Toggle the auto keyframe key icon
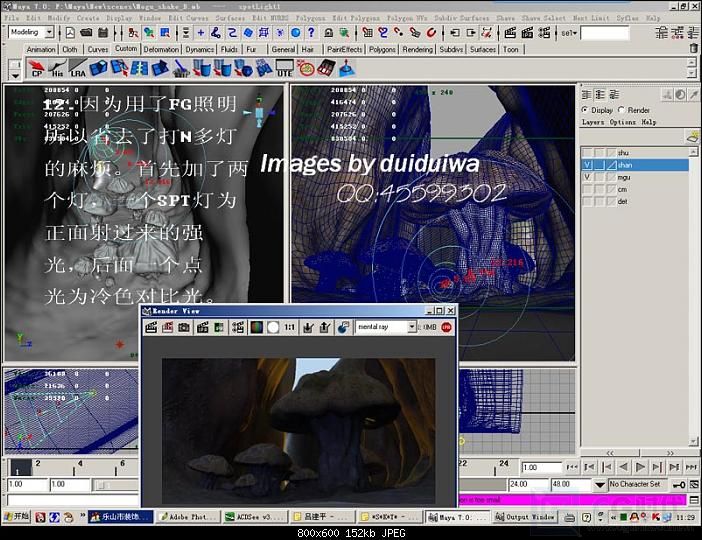This screenshot has height=540, width=702. coord(679,485)
